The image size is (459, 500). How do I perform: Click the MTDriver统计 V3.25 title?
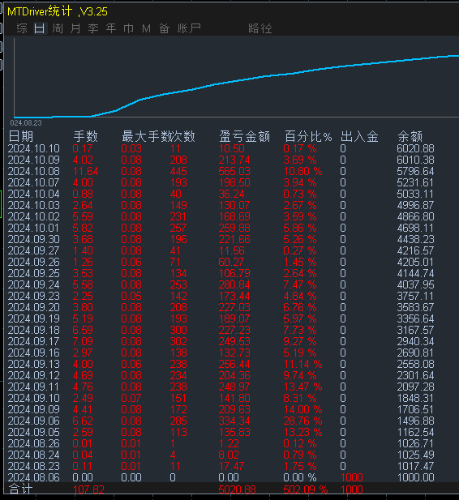pyautogui.click(x=57, y=12)
